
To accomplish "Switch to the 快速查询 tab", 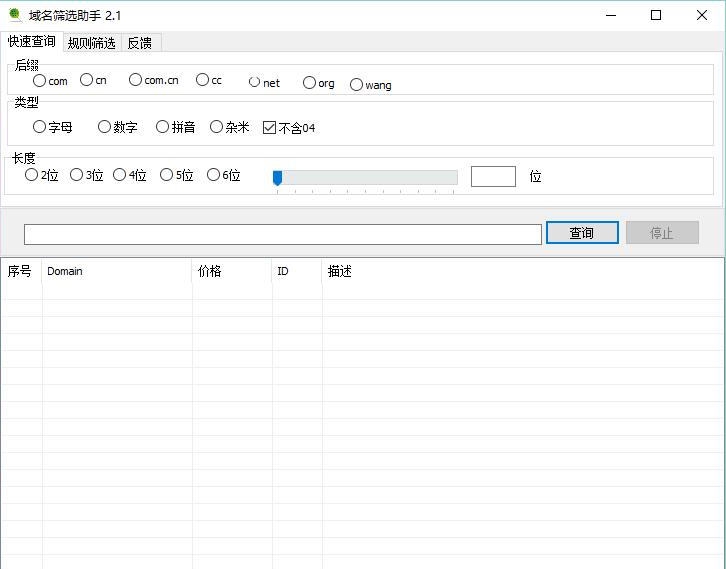I will 31,41.
